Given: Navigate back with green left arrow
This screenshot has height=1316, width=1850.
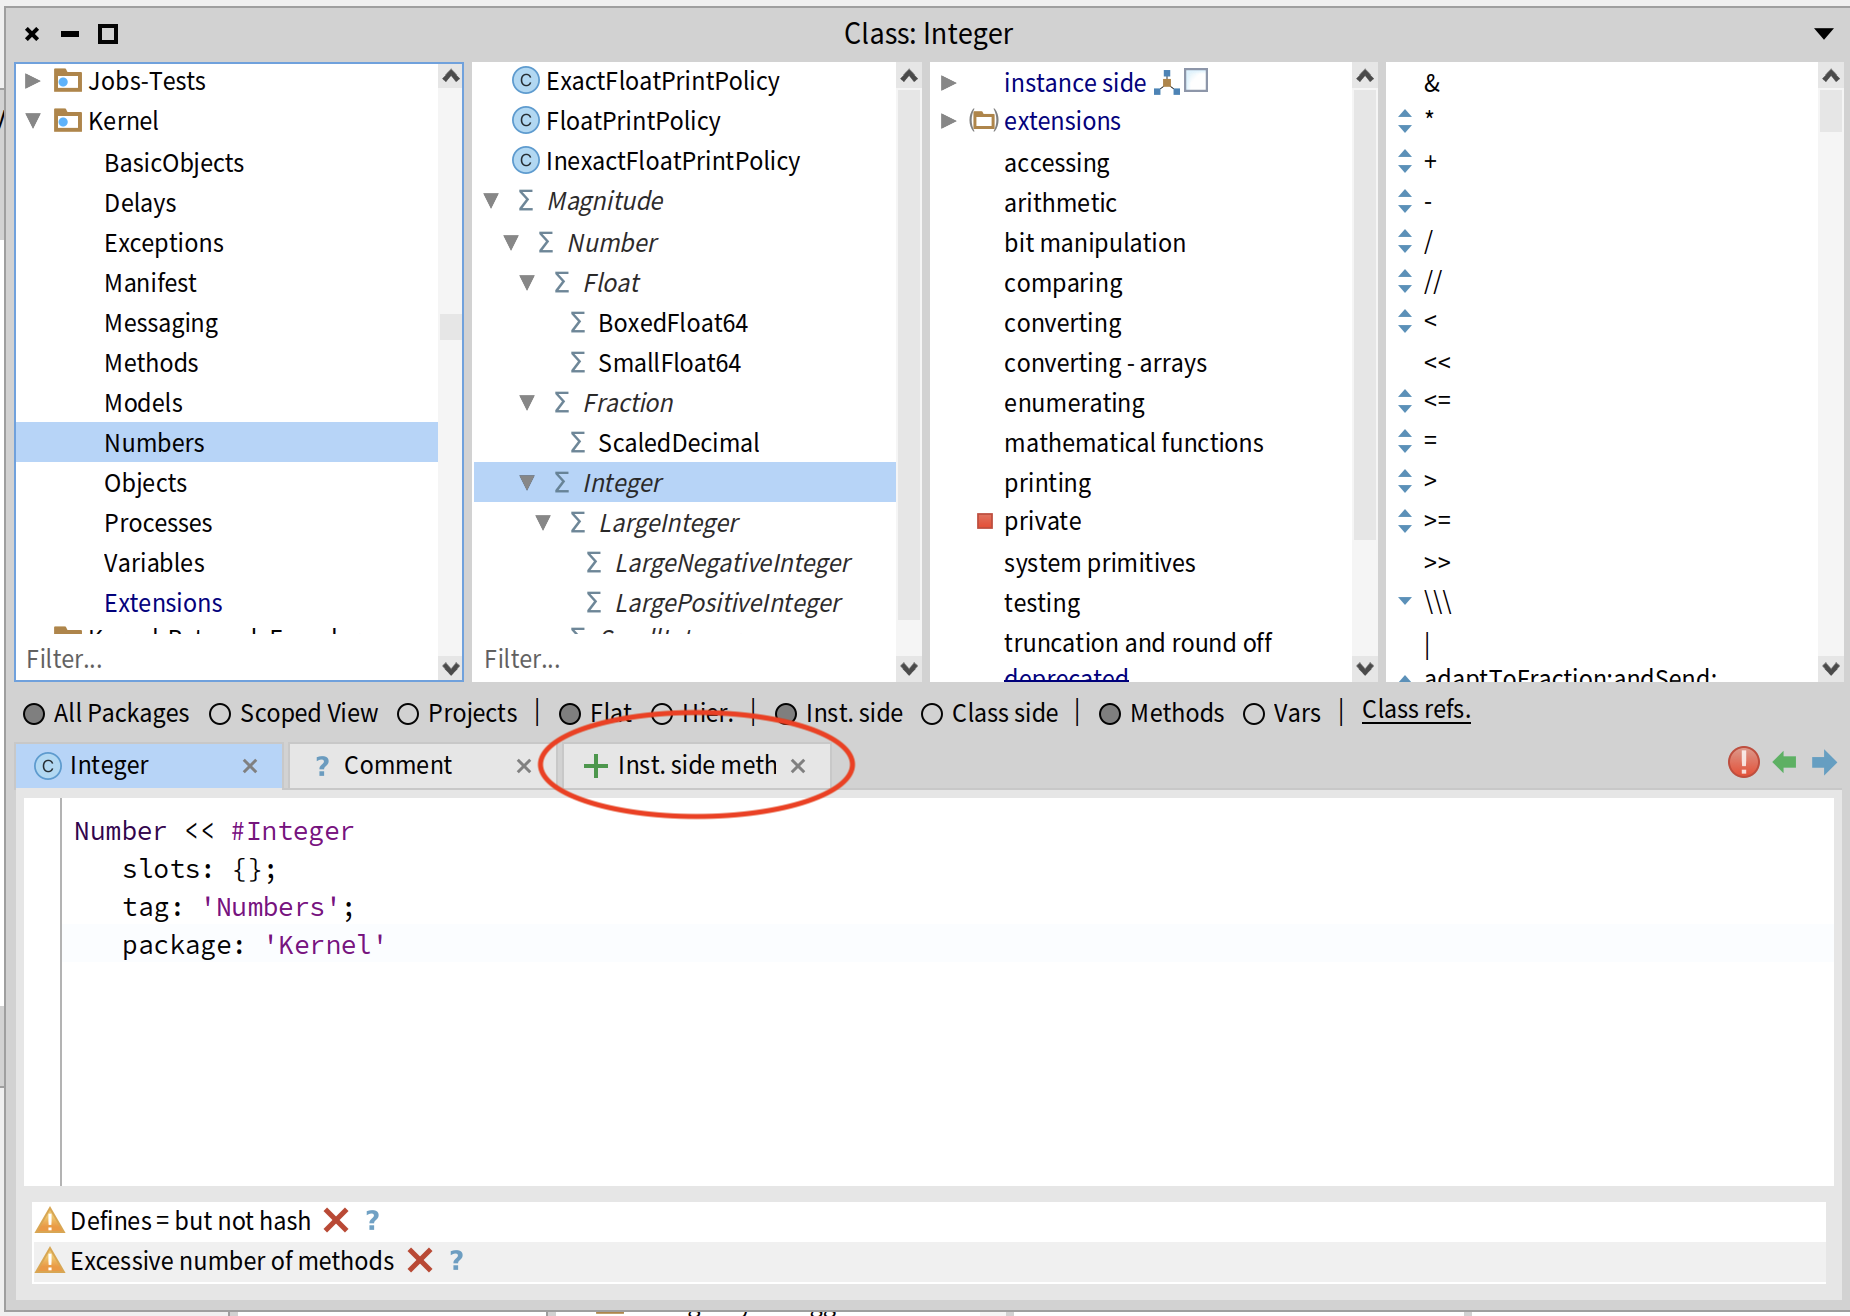Looking at the screenshot, I should [x=1784, y=763].
